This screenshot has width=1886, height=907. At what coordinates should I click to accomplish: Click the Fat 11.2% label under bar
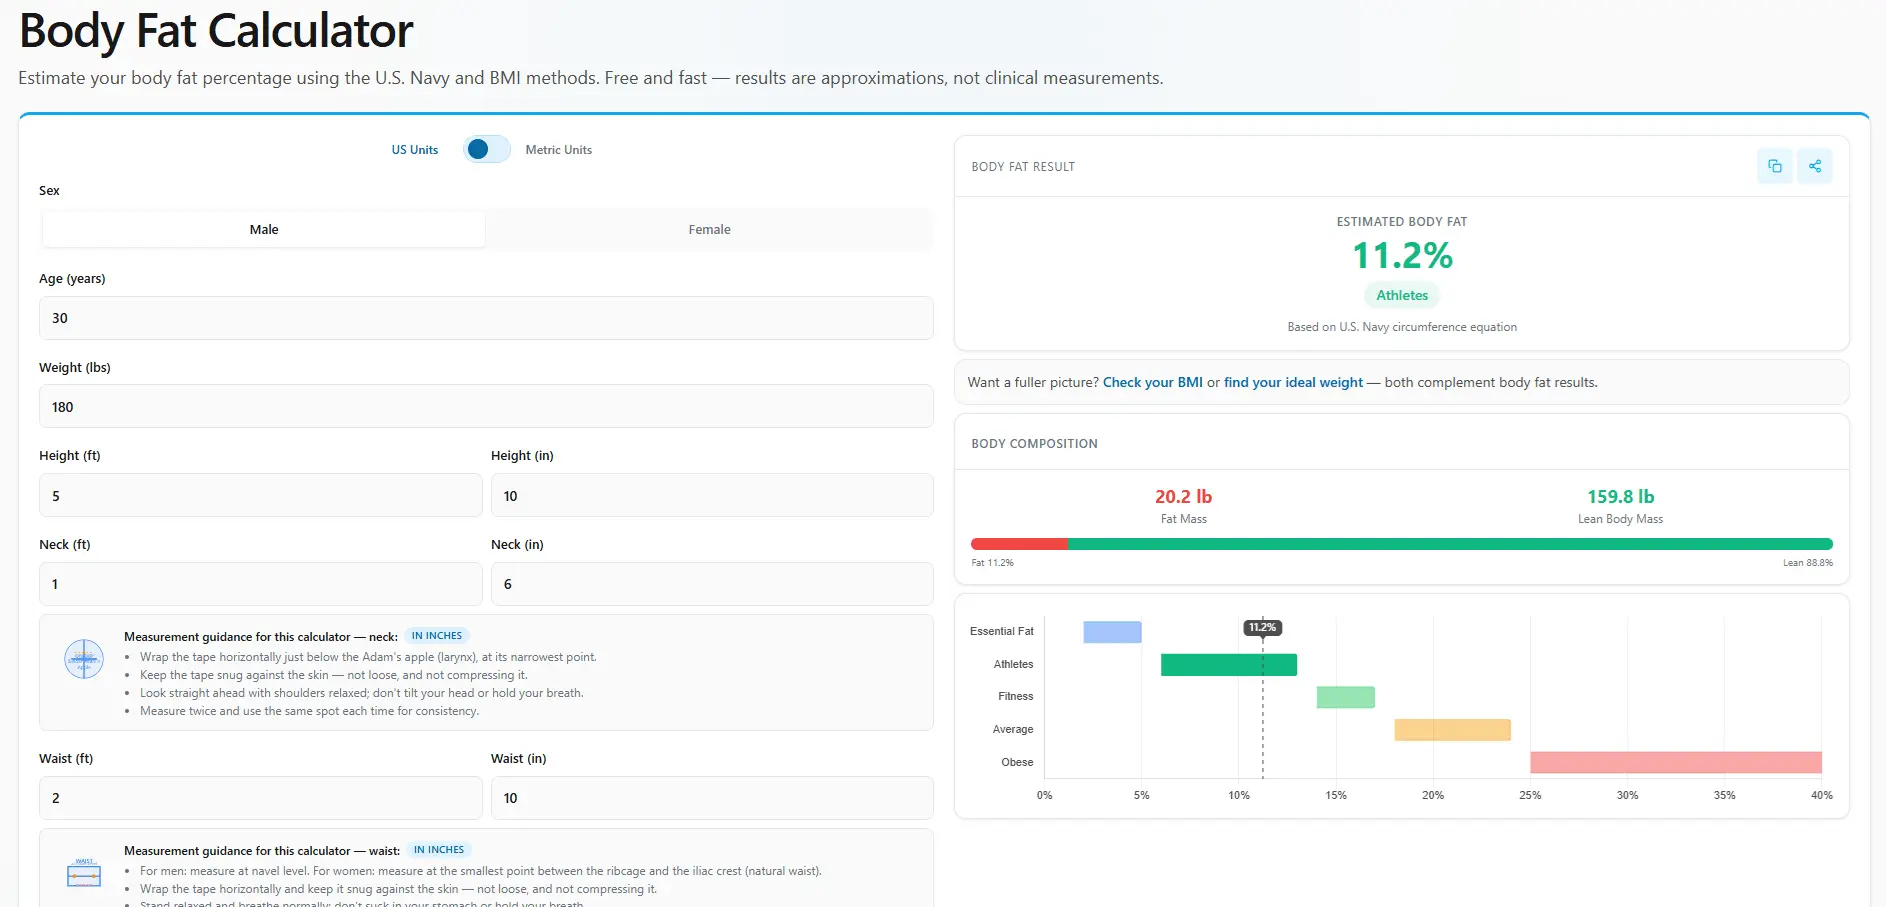click(x=993, y=563)
